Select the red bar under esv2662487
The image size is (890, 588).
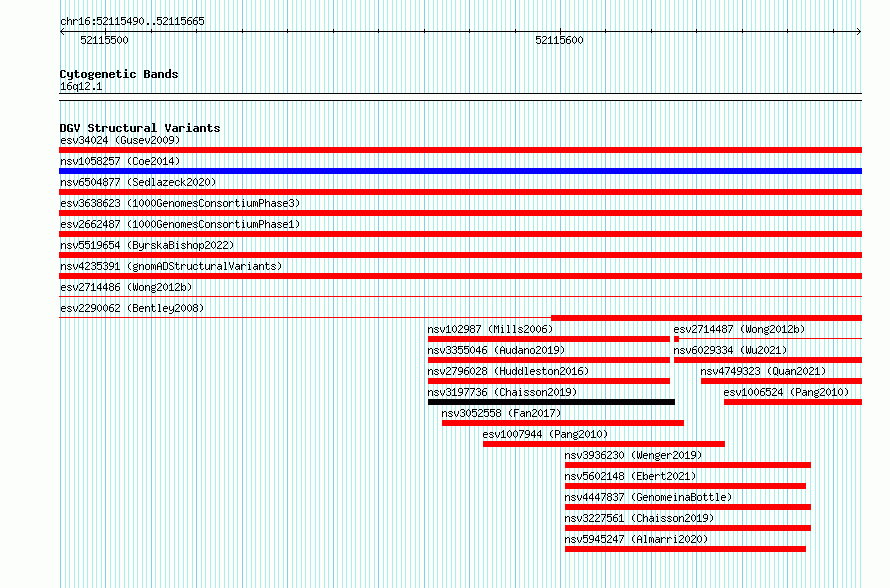coord(460,234)
